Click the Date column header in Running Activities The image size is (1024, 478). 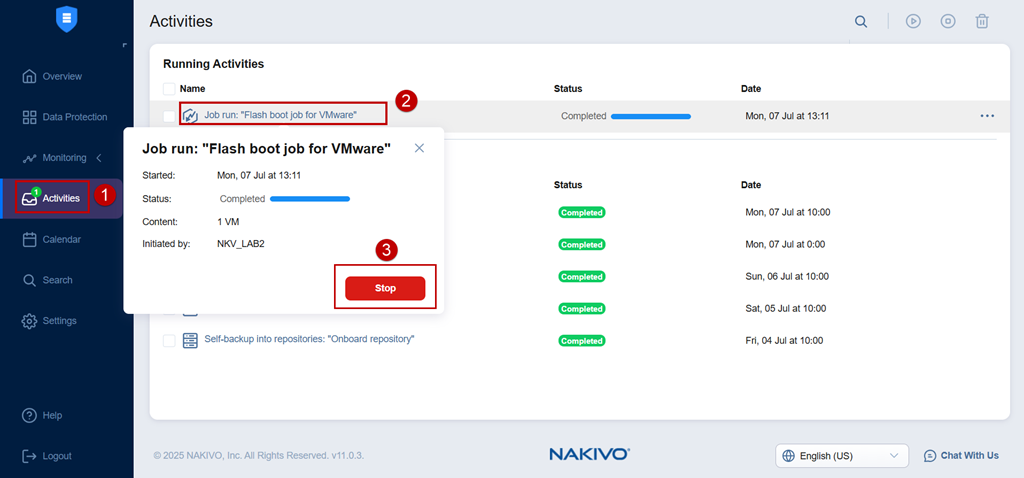pyautogui.click(x=751, y=89)
